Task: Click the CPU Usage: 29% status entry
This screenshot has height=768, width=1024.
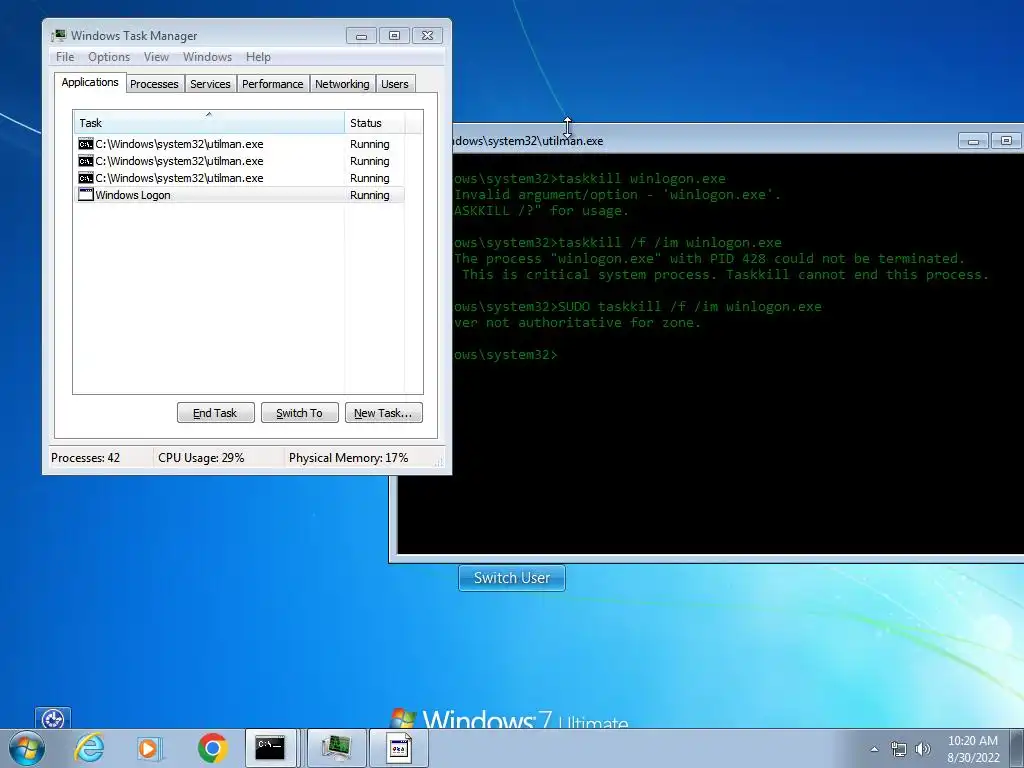Action: [201, 458]
